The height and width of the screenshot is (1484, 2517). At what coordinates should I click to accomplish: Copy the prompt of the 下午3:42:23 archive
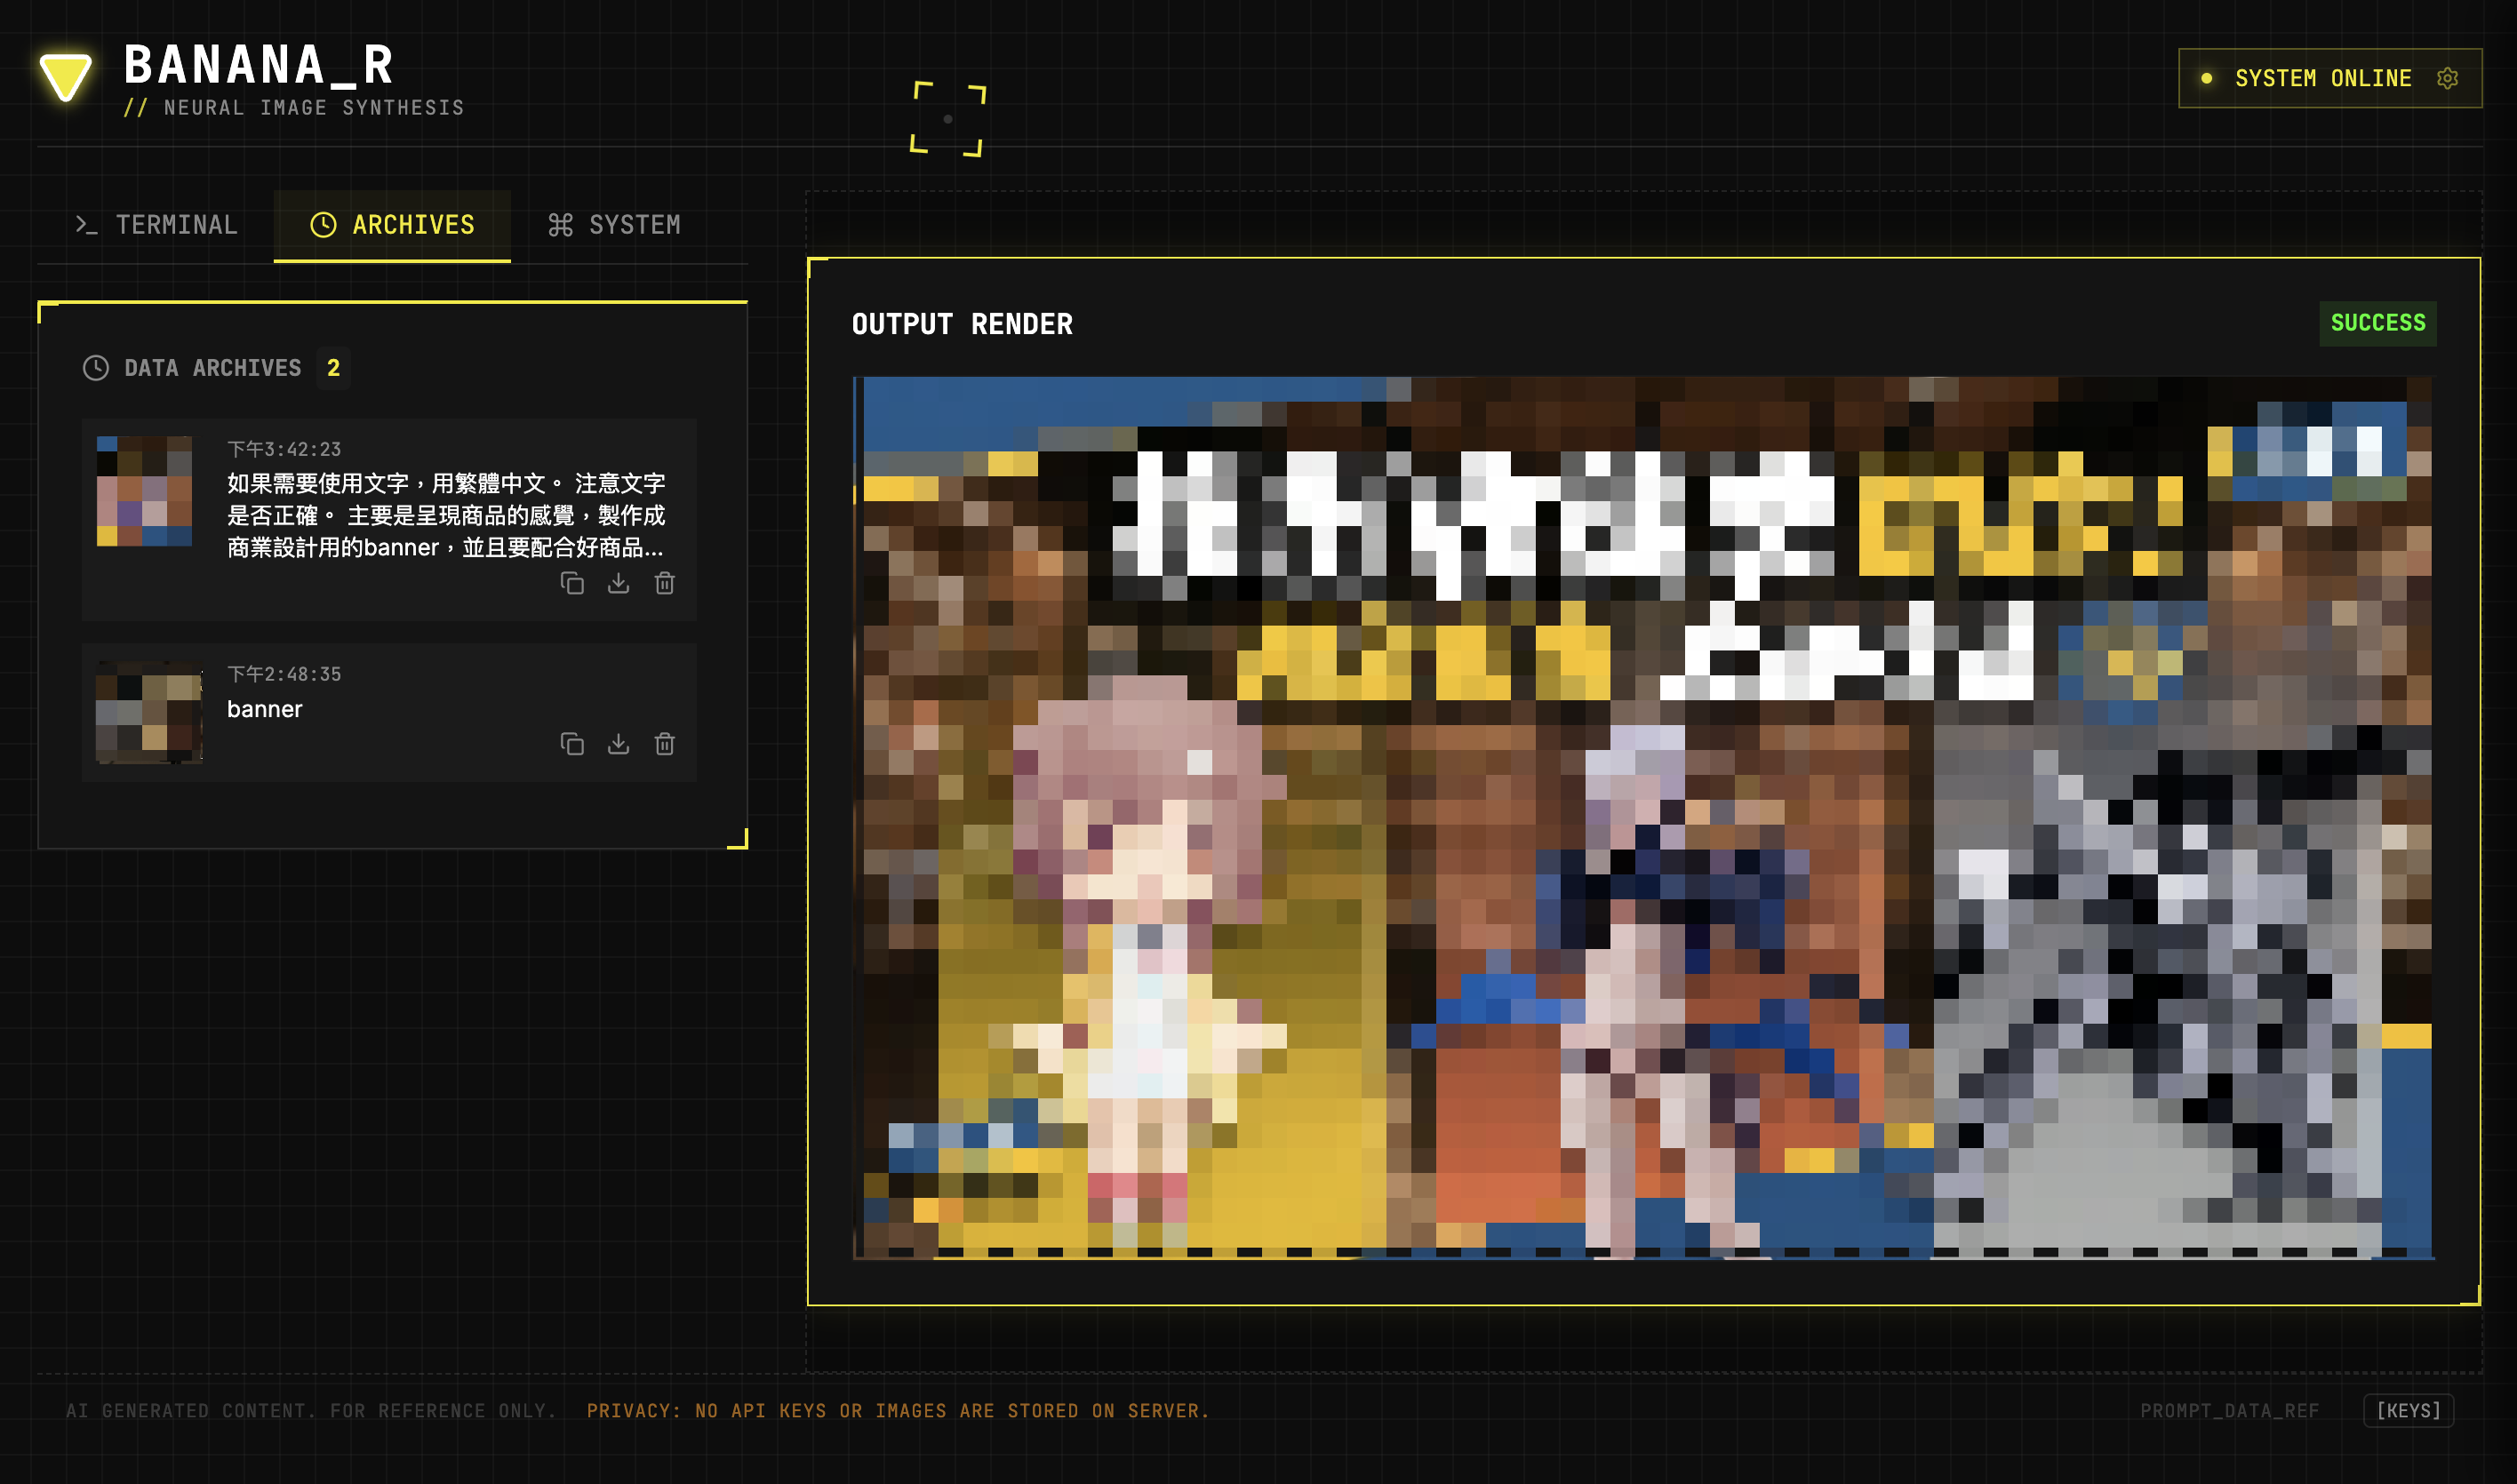click(572, 583)
